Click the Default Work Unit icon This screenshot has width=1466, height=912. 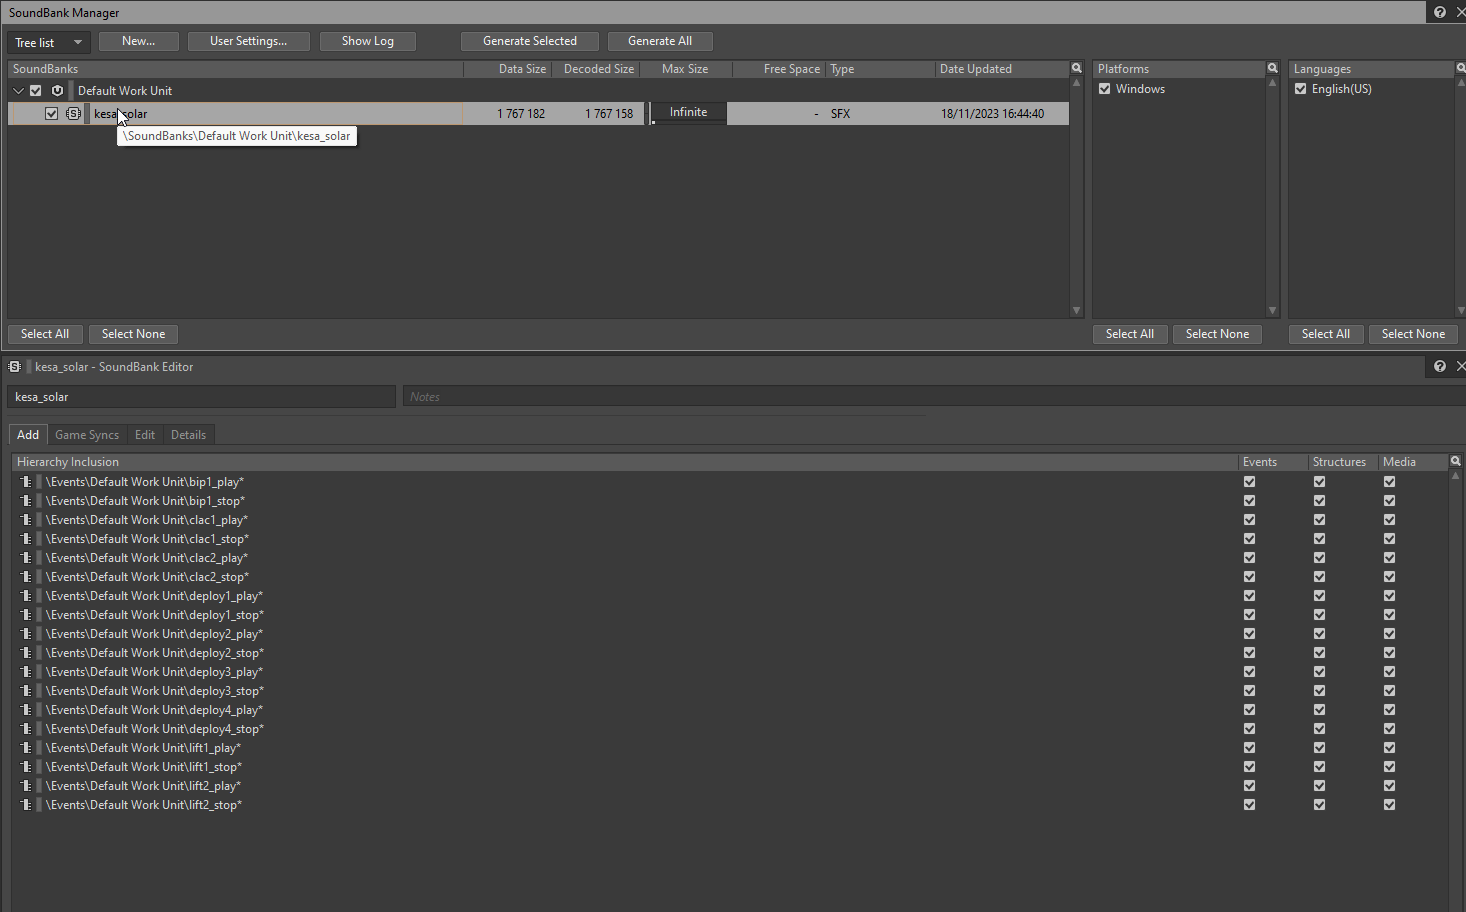click(57, 91)
